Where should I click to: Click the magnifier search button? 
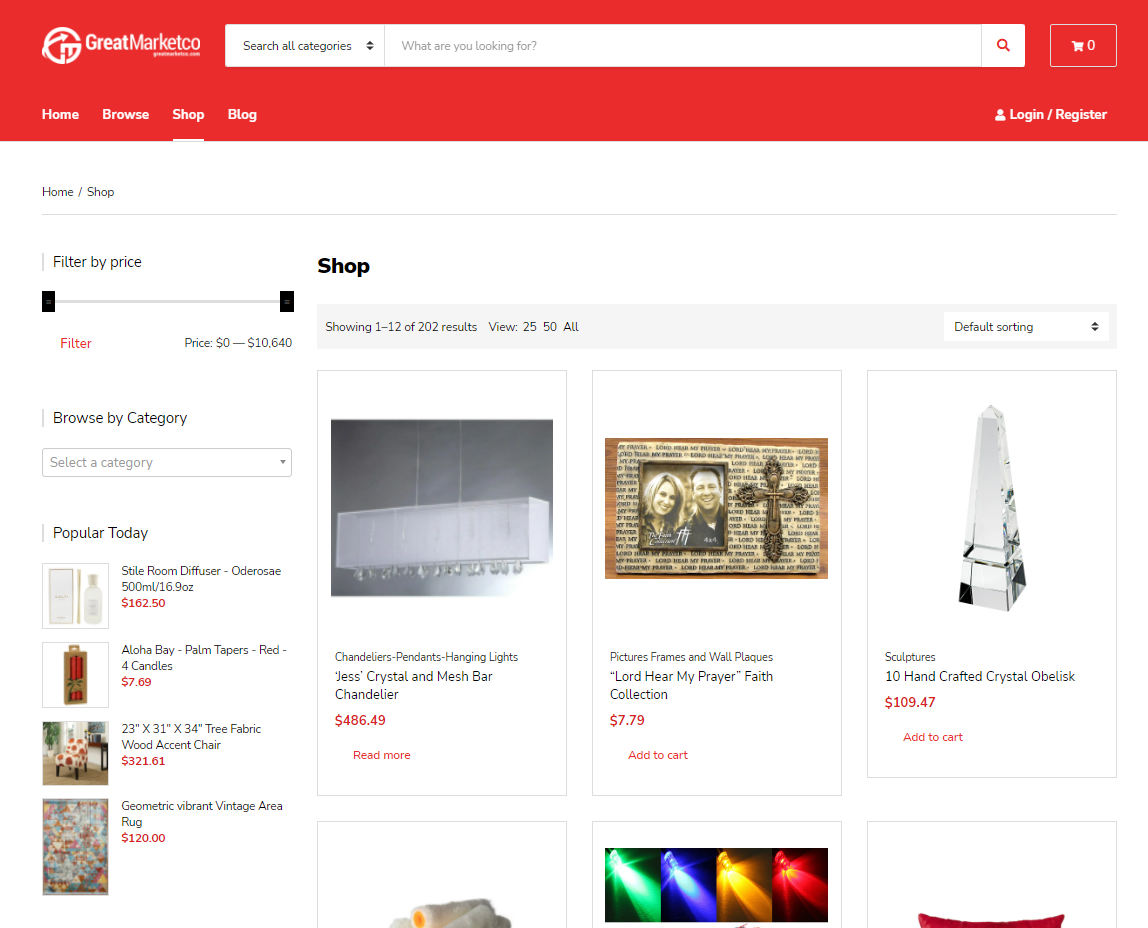click(x=1003, y=45)
